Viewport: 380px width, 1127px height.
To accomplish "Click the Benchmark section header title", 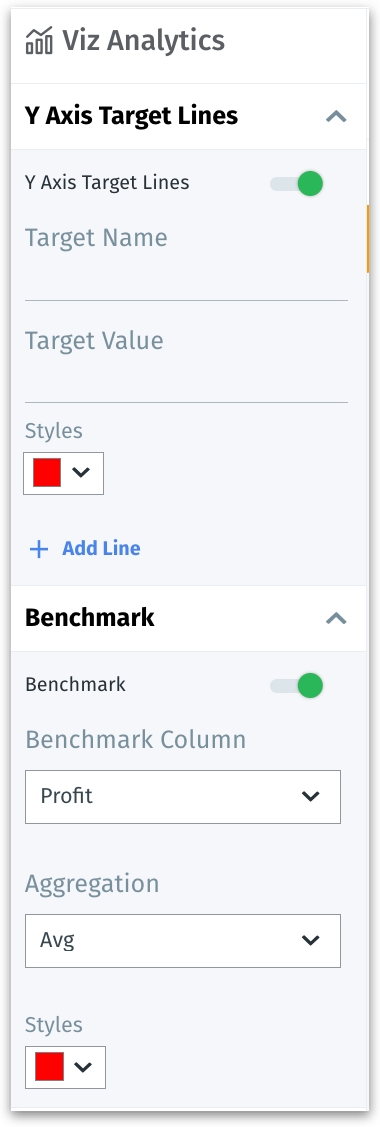I will 90,617.
